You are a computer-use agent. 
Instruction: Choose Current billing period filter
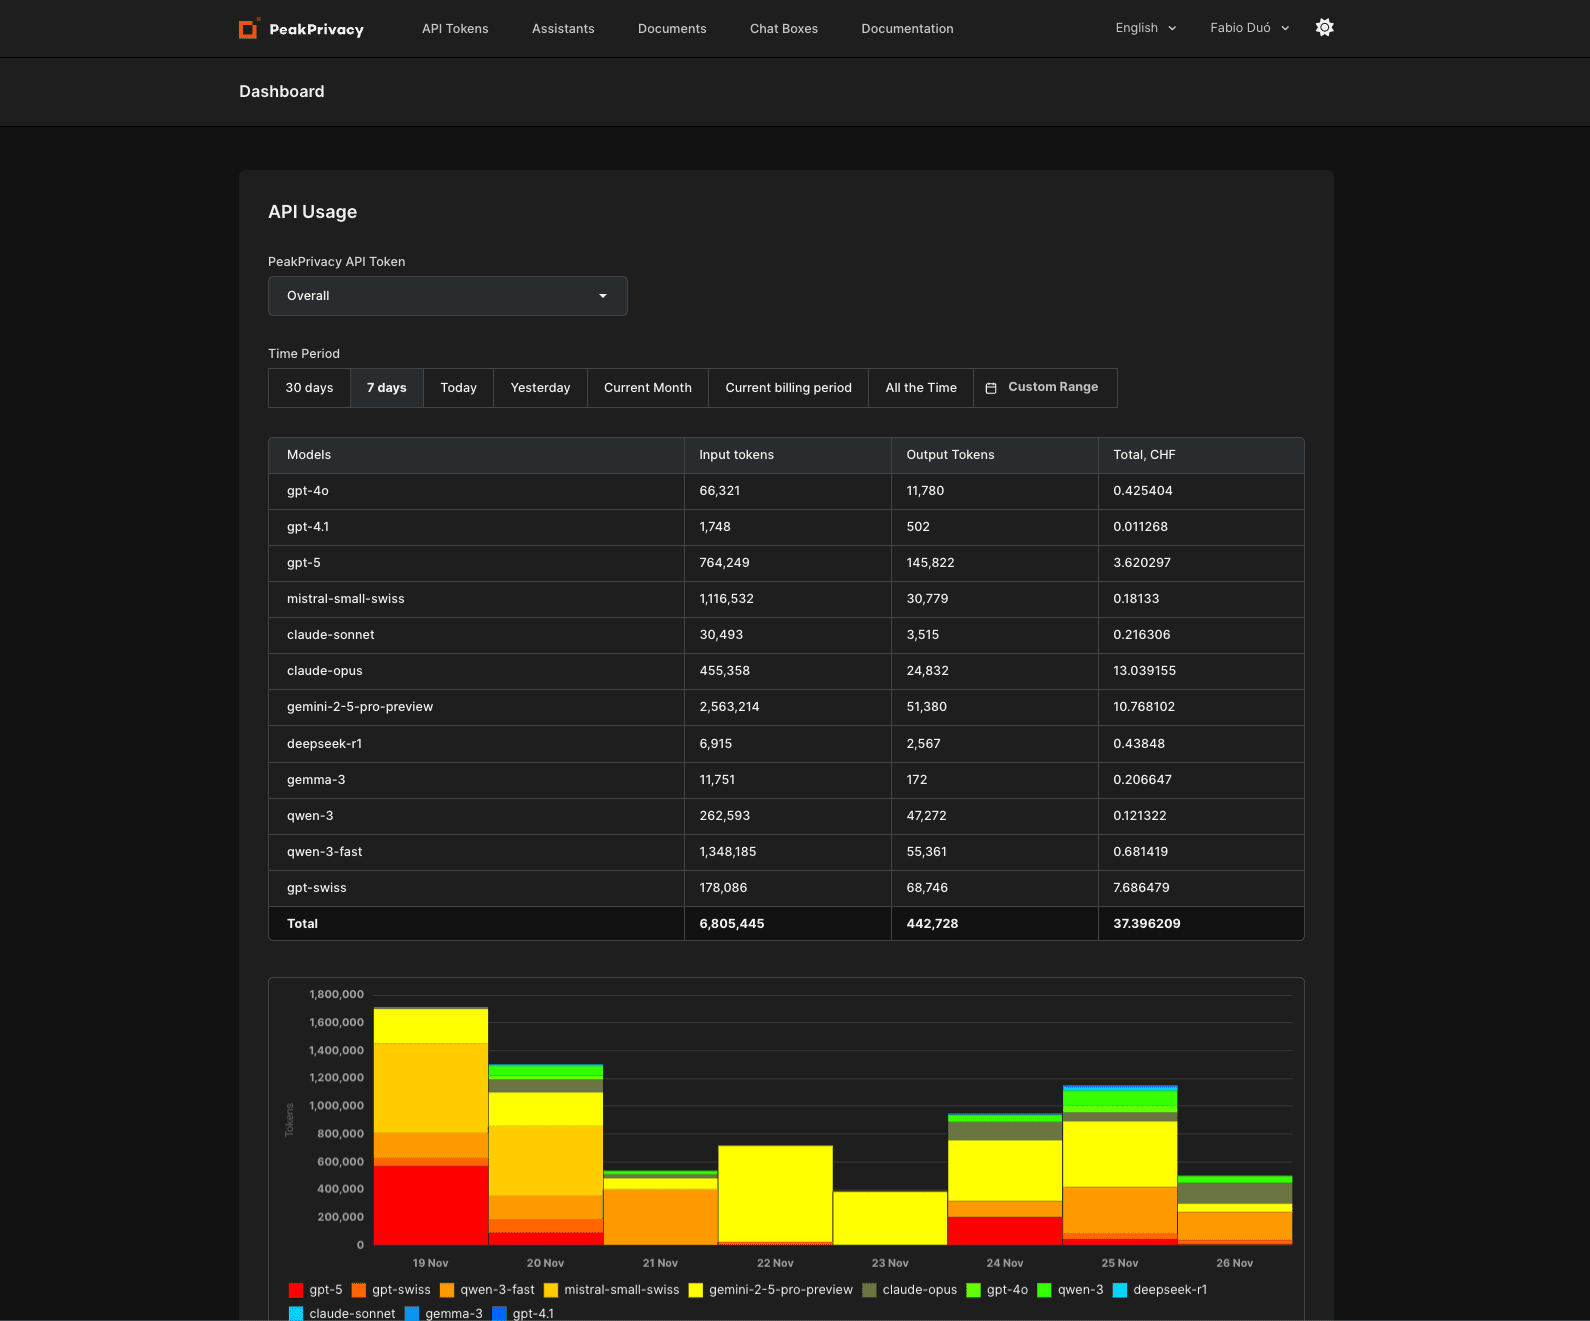788,388
